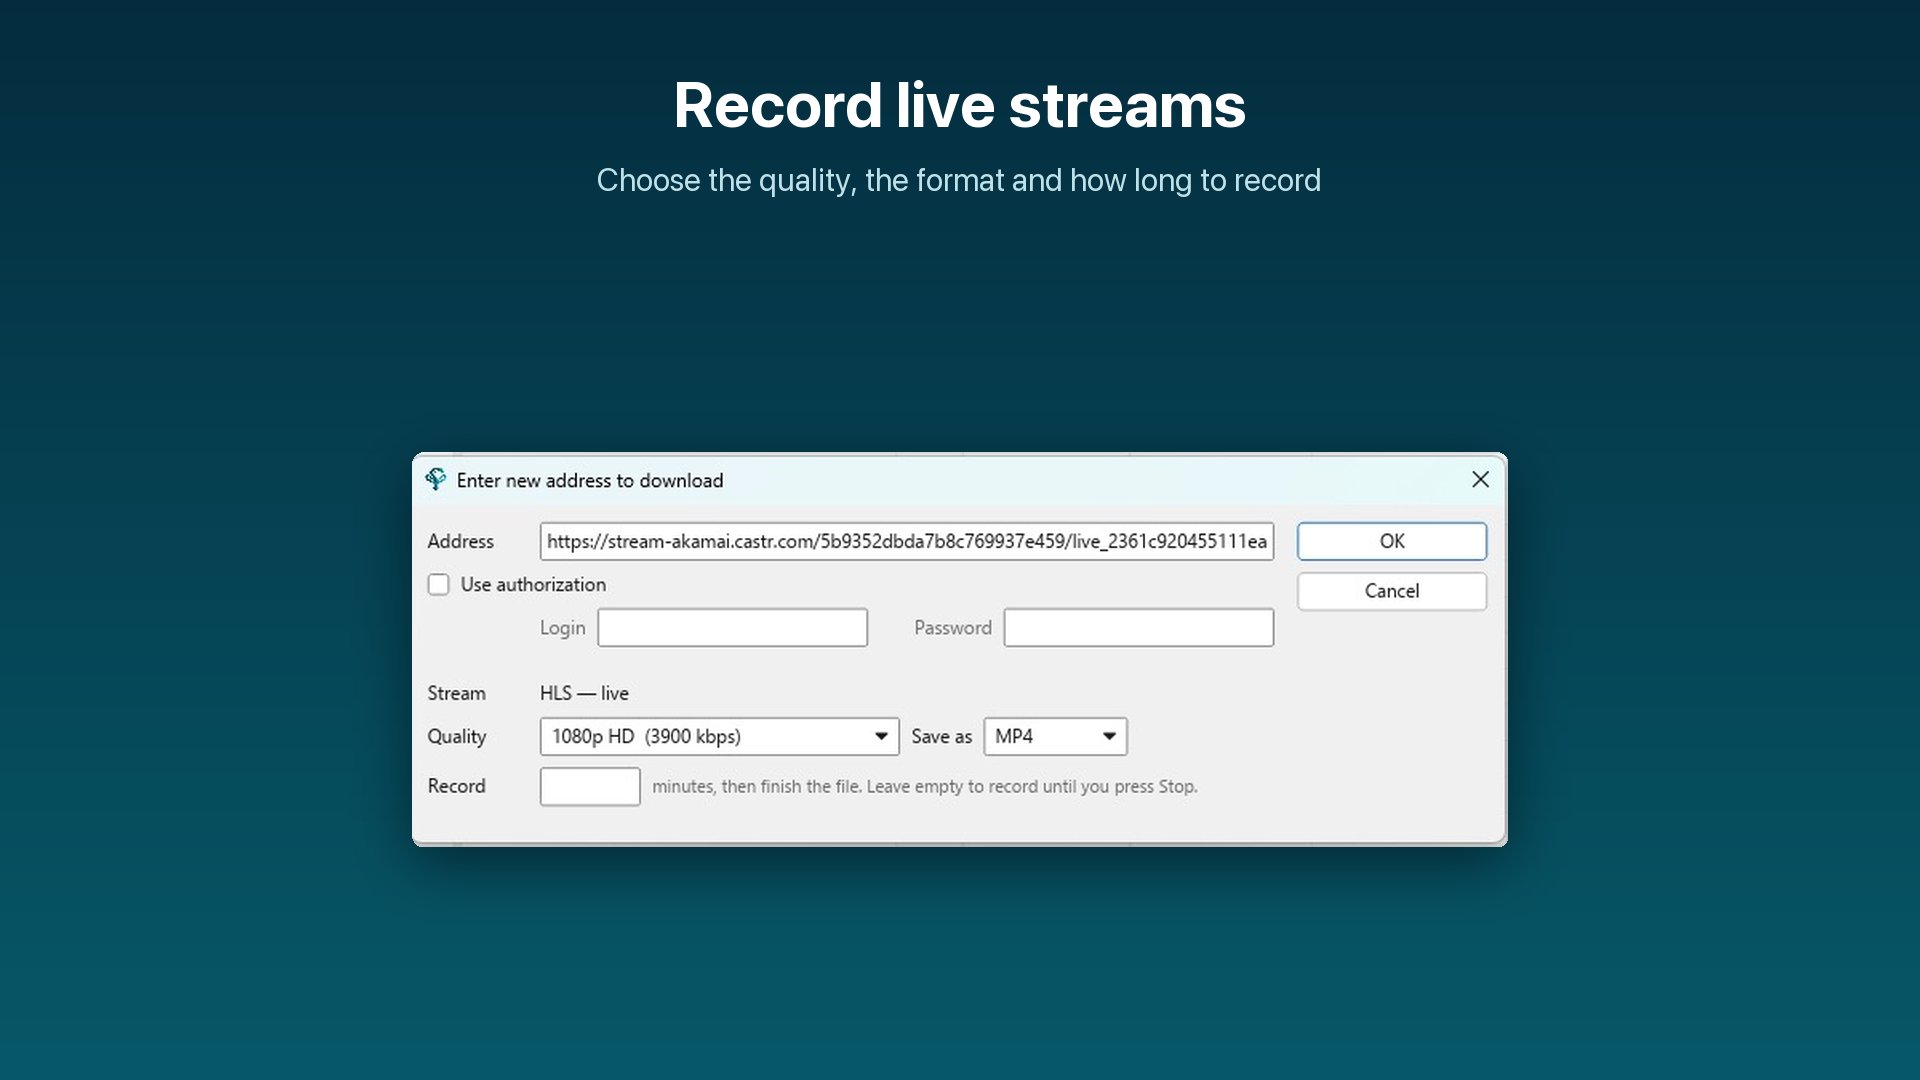This screenshot has width=1920, height=1080.
Task: Click the Password text field
Action: 1139,628
